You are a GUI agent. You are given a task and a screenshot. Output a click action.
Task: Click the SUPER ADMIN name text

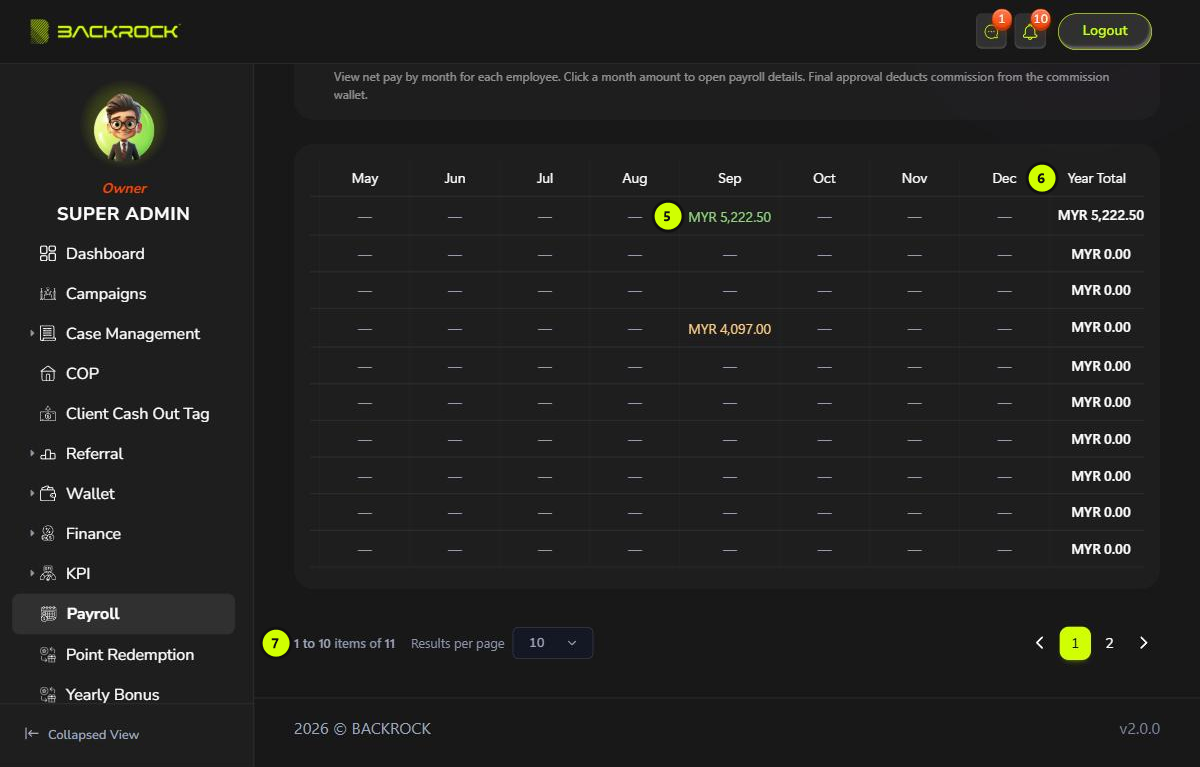[123, 214]
